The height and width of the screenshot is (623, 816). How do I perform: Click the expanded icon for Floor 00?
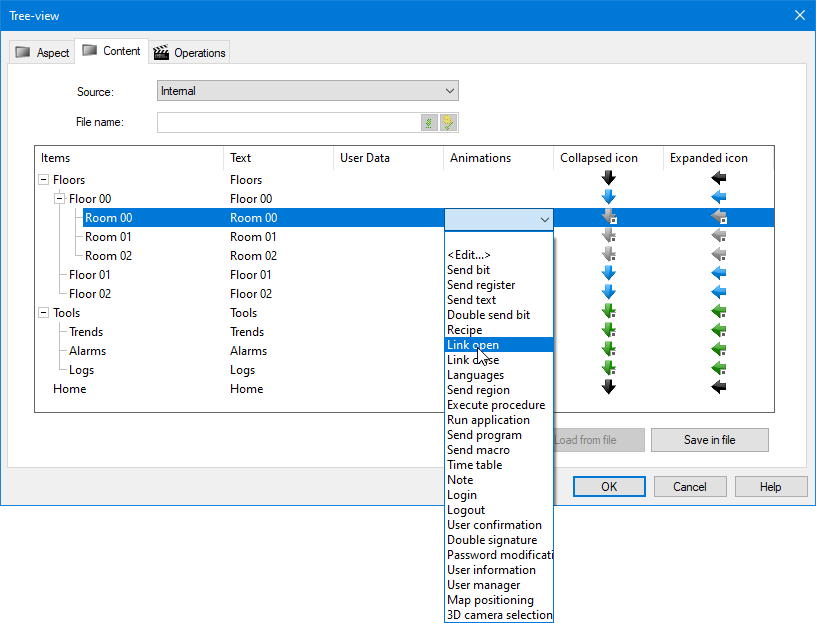point(718,198)
